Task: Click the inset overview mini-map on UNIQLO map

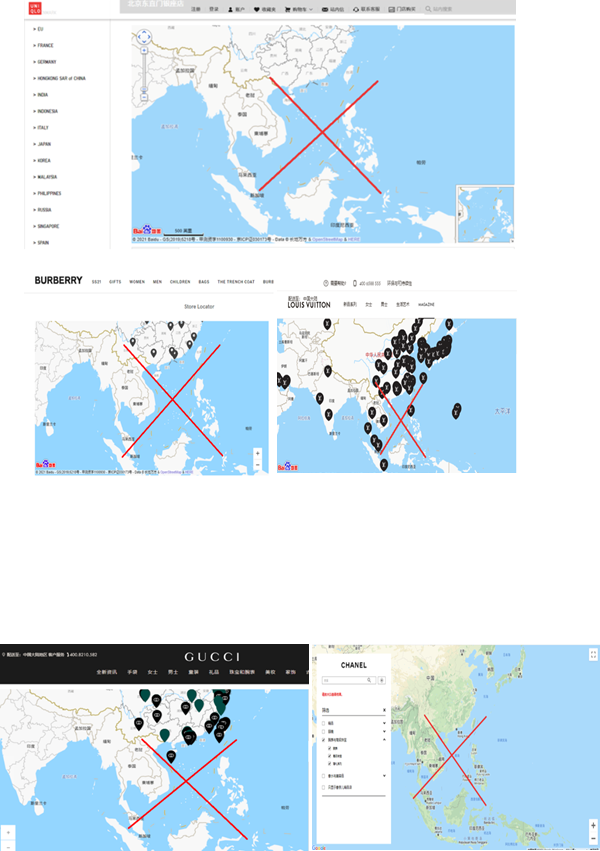Action: click(485, 214)
